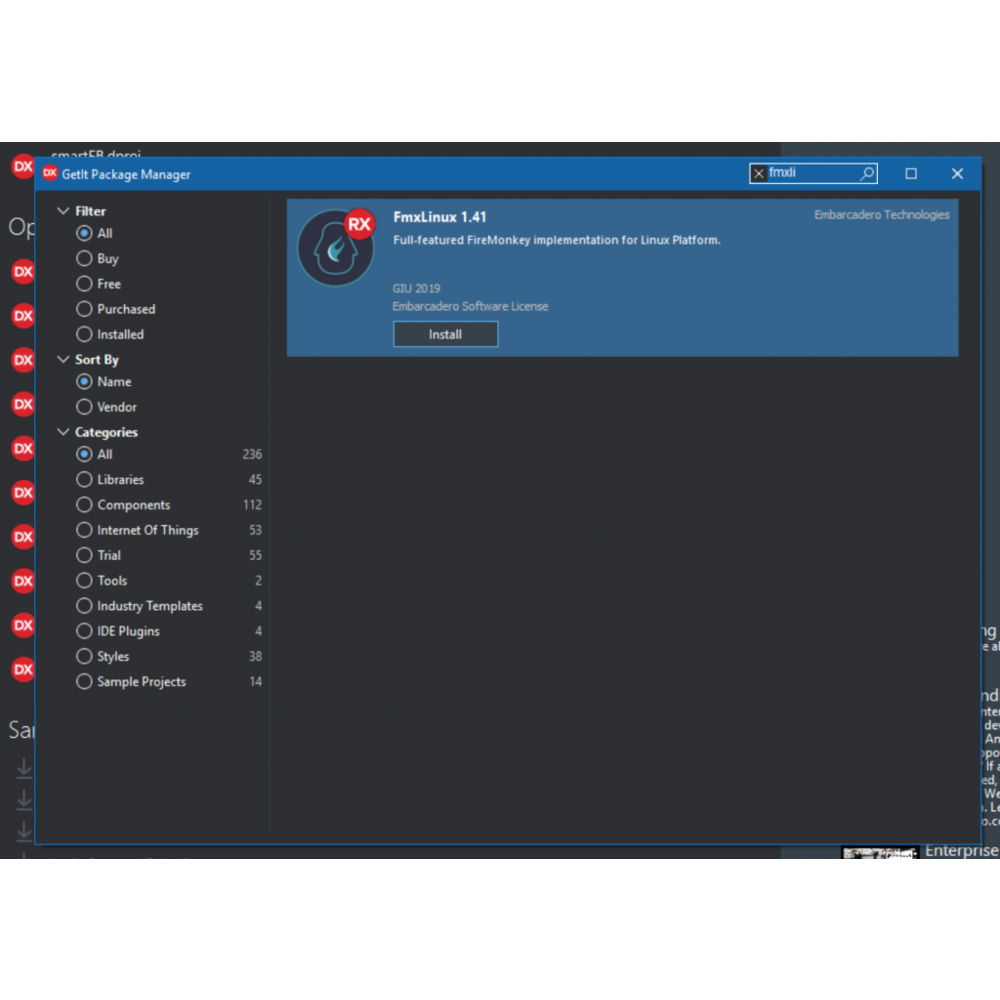The image size is (1000, 1000).
Task: Collapse the Categories section
Action: coord(63,433)
